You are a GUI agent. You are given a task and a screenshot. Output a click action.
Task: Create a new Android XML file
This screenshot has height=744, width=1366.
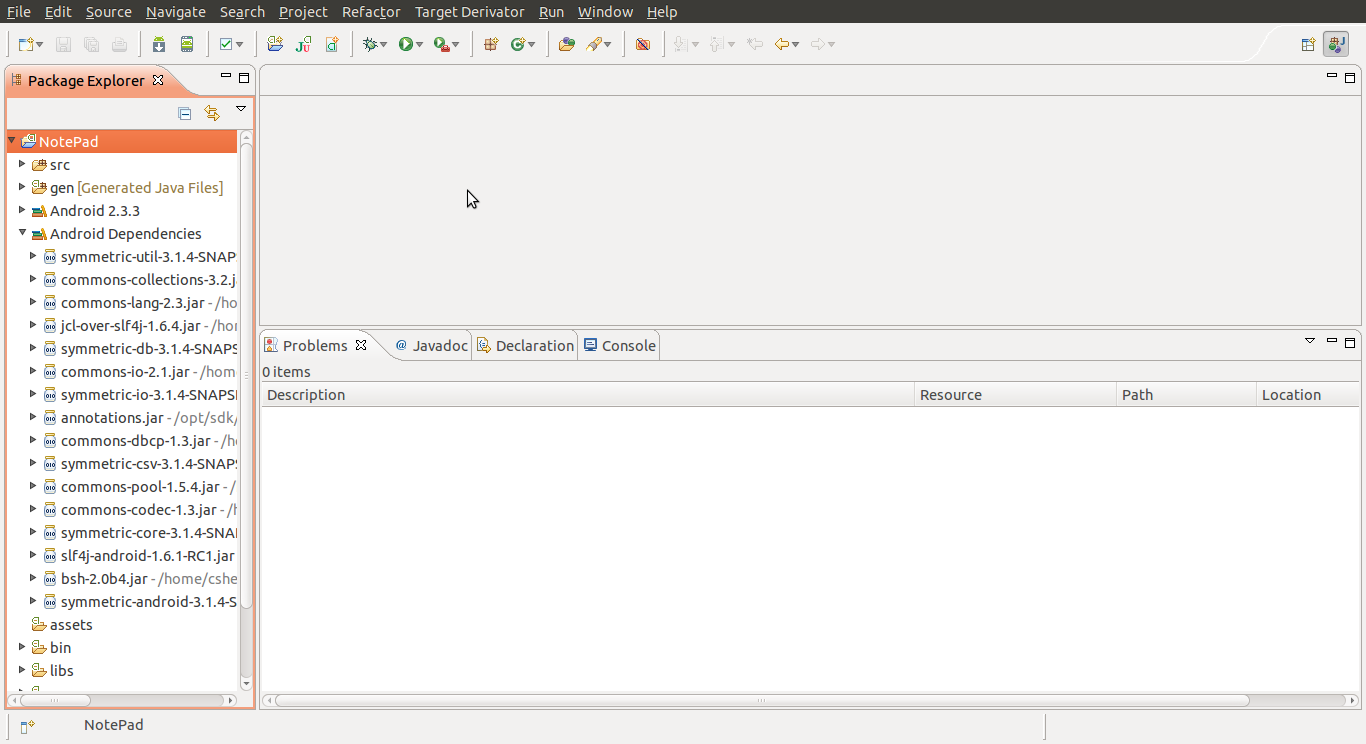coord(332,44)
